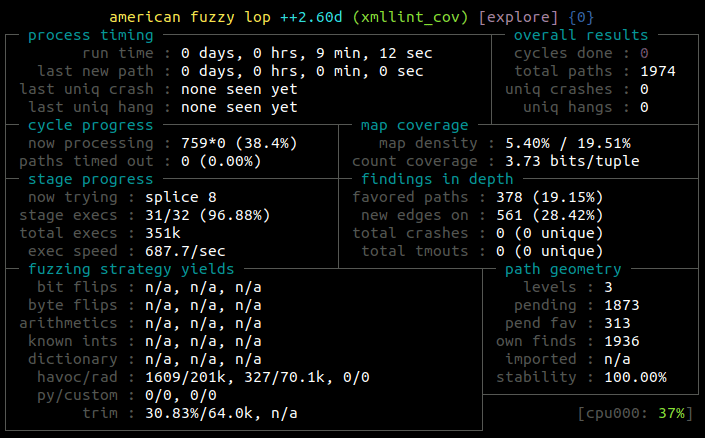
Task: Click py/custom value '0/0, 0/0'
Action: [x=181, y=395]
